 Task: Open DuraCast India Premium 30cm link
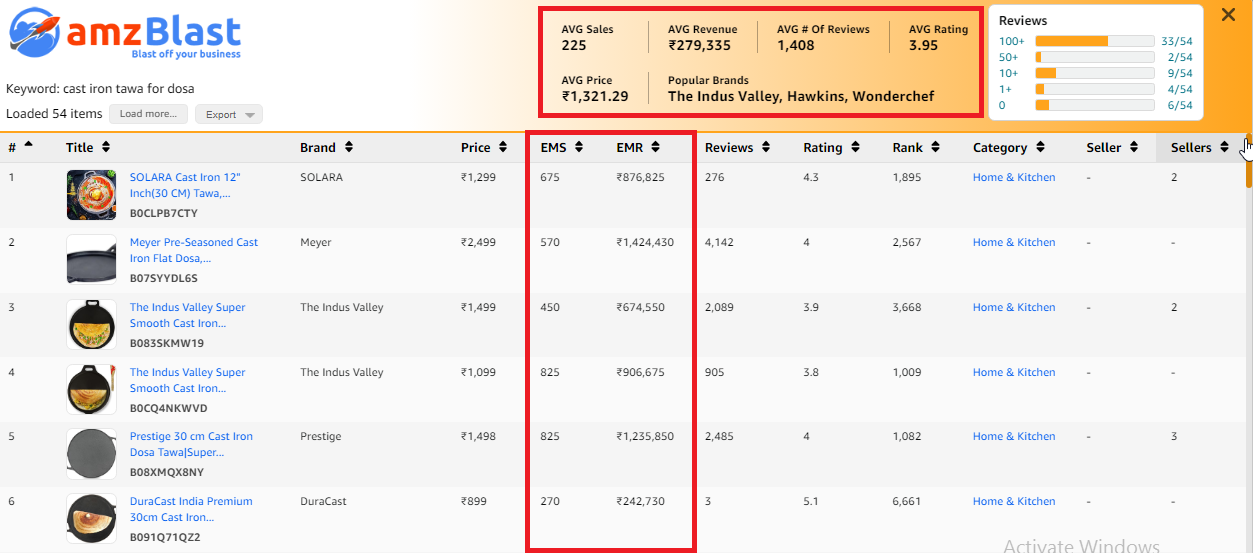191,509
